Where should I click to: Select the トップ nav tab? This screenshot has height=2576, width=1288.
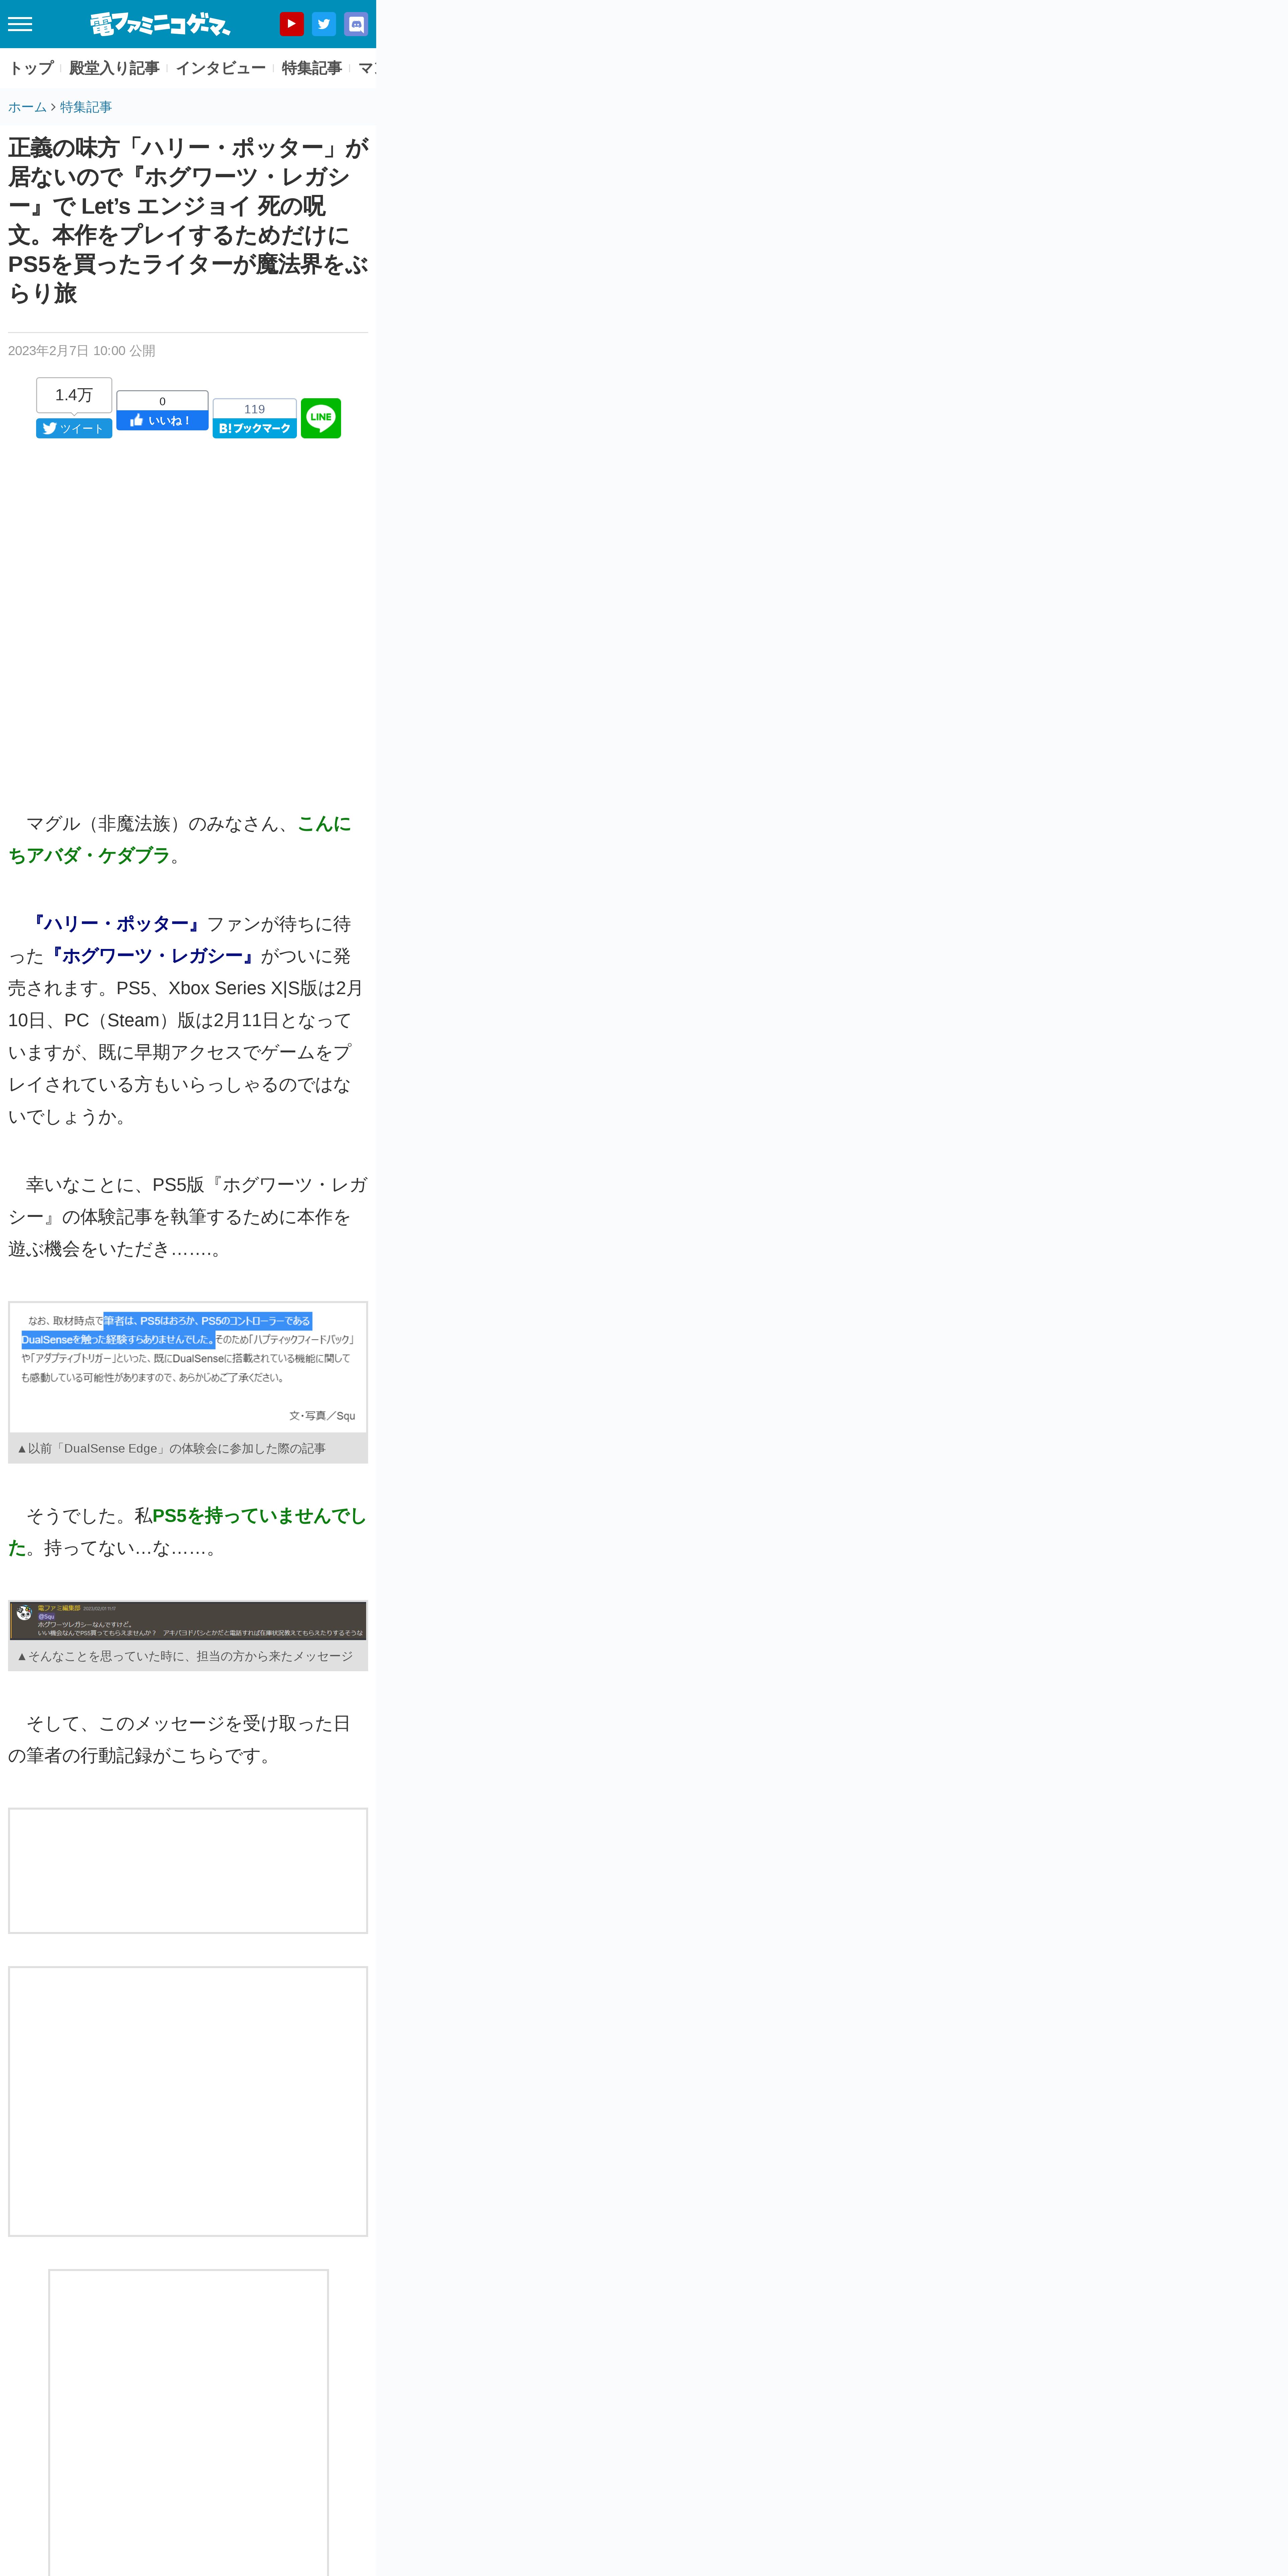[x=31, y=68]
